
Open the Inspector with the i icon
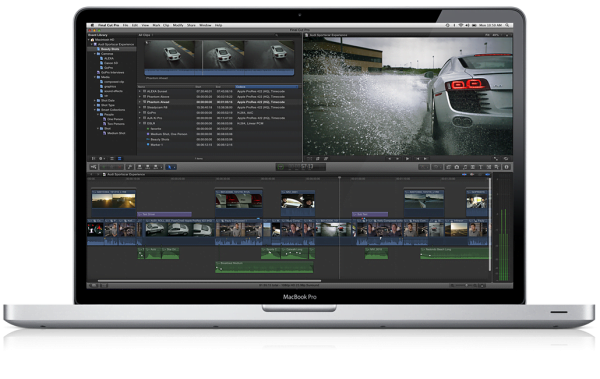507,167
